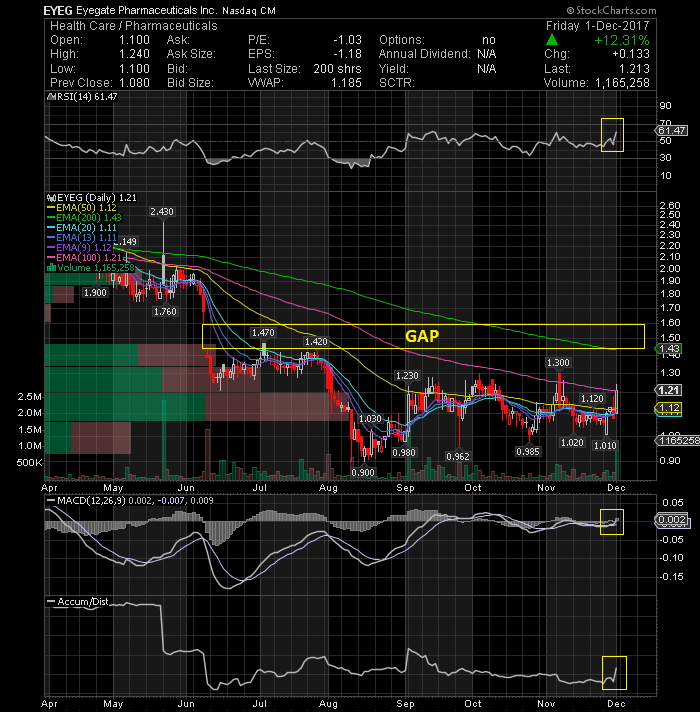This screenshot has width=700, height=712.
Task: Click the 'EYEG (Daily) 1.21' chart legend
Action: point(92,198)
